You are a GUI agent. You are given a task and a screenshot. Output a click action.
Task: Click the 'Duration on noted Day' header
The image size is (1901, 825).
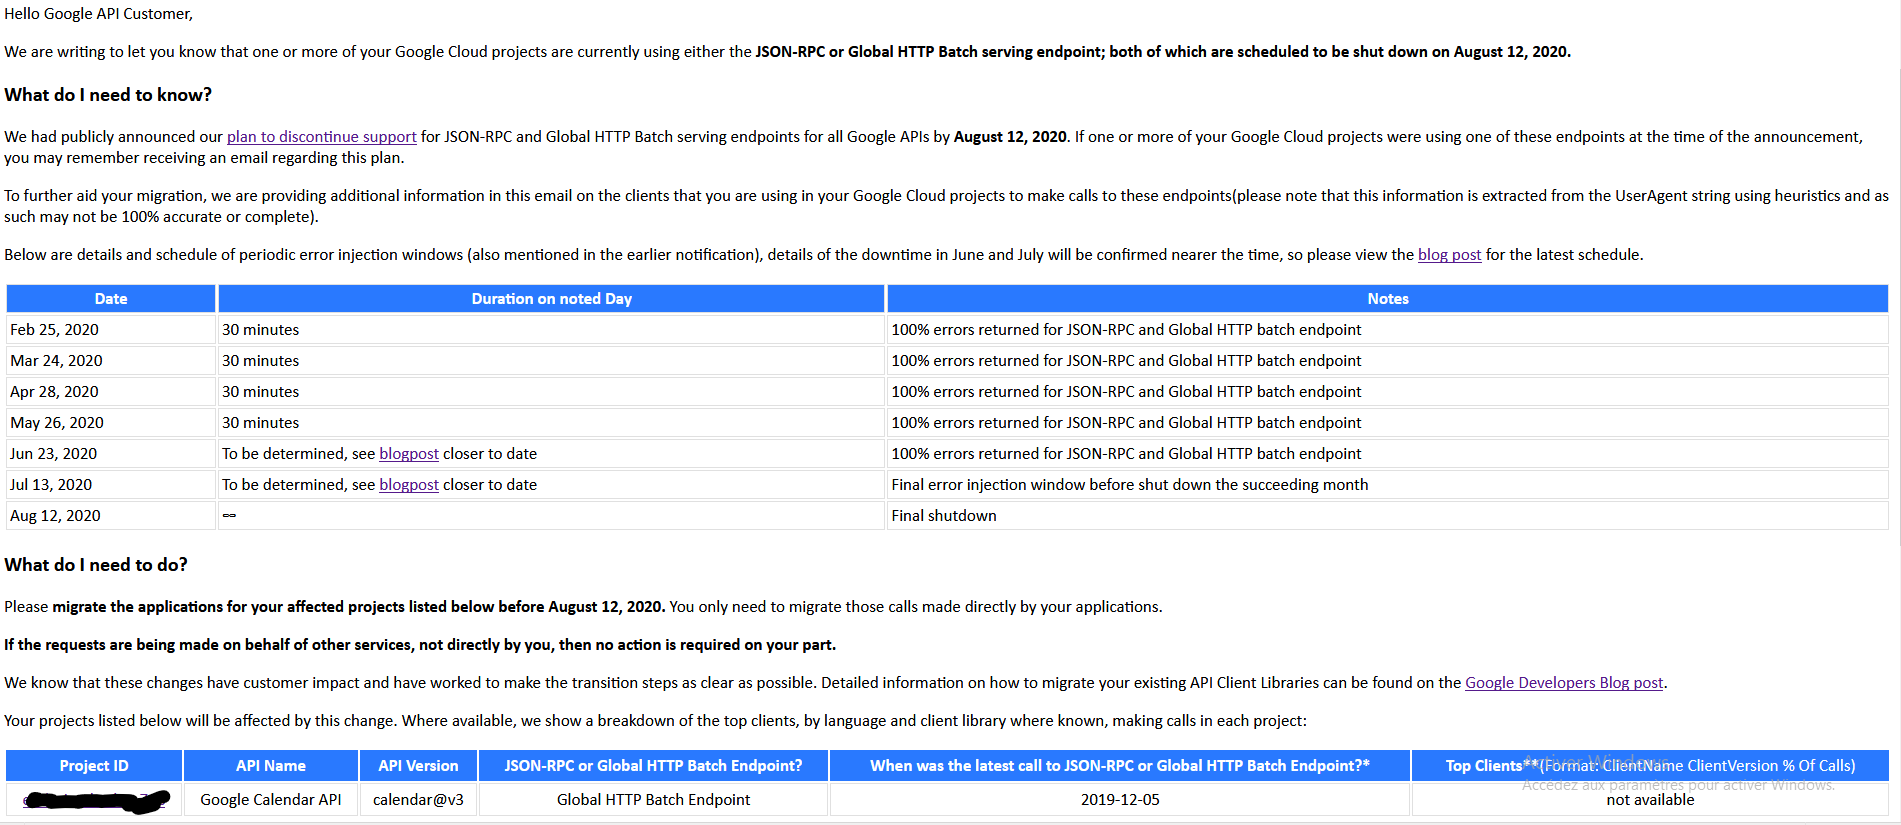[552, 299]
